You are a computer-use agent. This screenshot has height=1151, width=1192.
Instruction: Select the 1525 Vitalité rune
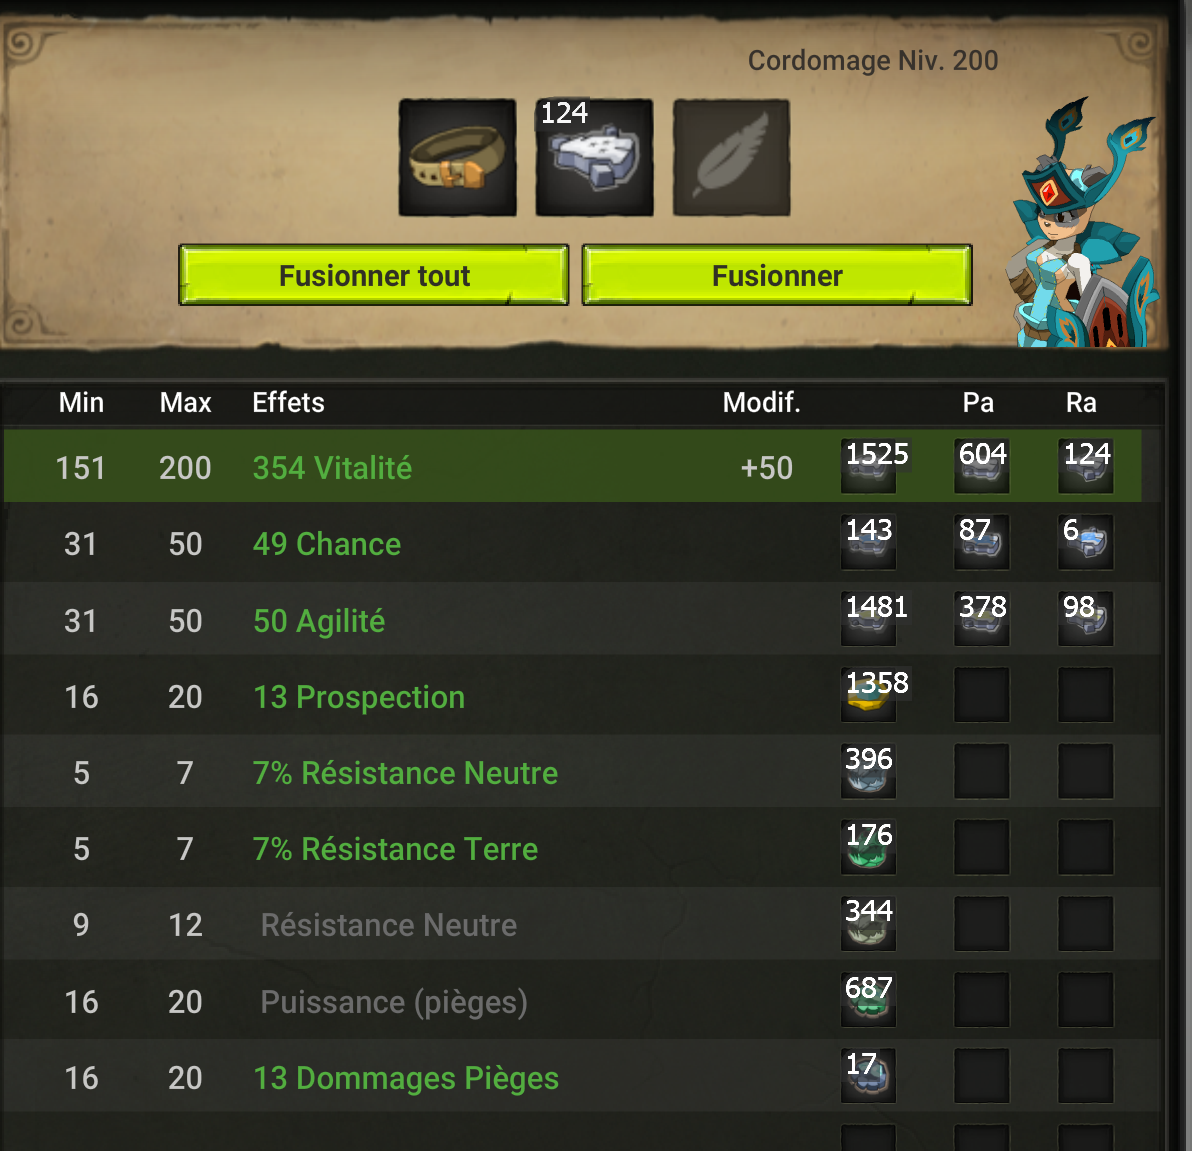pos(868,466)
